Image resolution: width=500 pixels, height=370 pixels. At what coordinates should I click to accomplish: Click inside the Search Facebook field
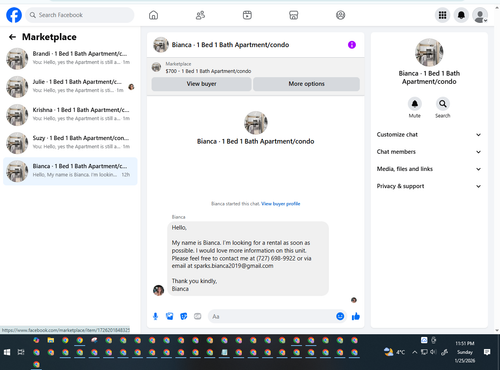pyautogui.click(x=80, y=15)
